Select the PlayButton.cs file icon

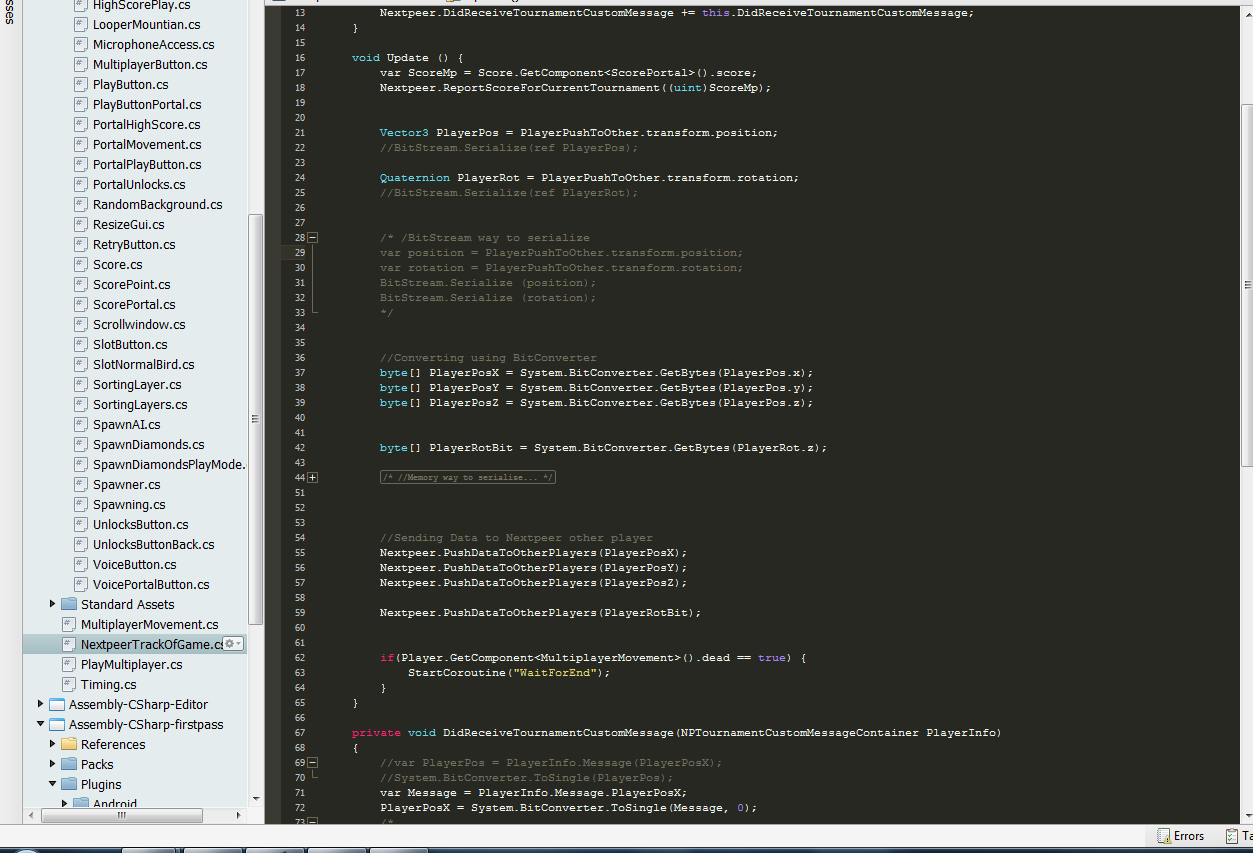(x=81, y=85)
